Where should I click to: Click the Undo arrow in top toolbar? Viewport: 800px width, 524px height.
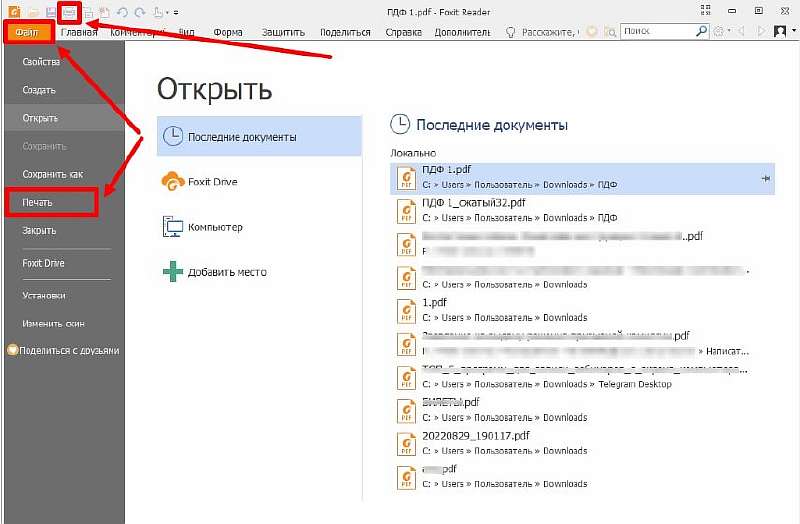(122, 12)
